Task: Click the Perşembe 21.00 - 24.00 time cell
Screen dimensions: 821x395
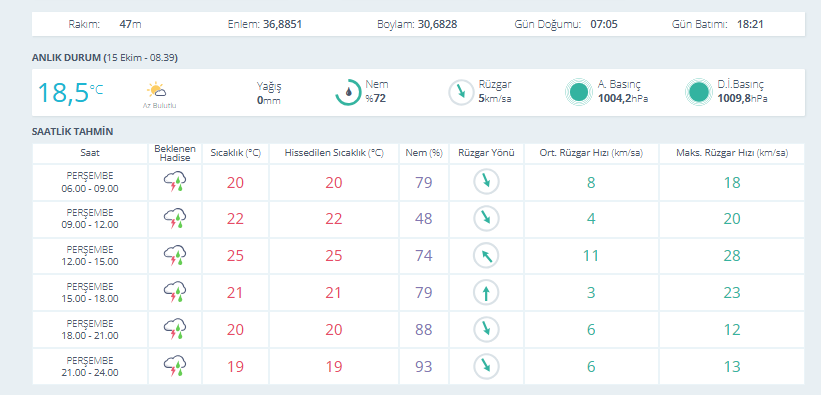Action: click(90, 367)
